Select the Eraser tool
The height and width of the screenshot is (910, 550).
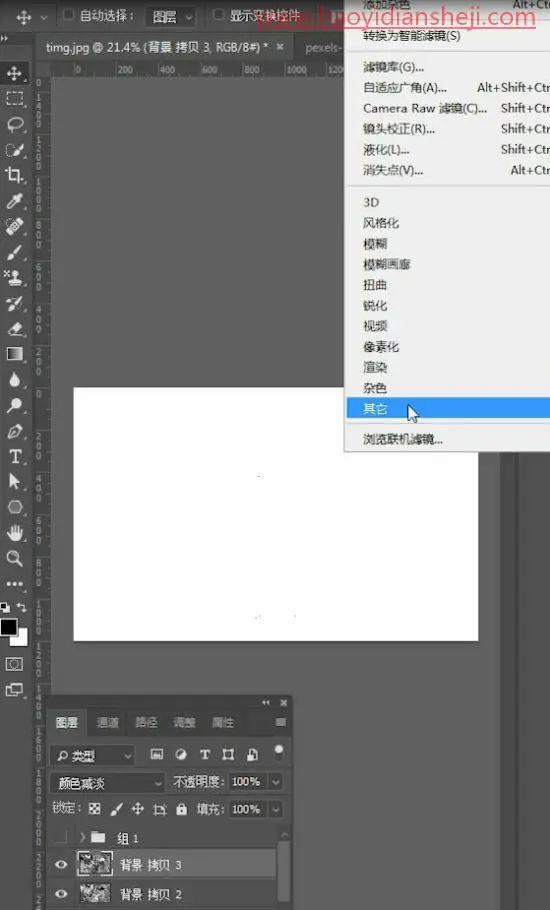[15, 328]
